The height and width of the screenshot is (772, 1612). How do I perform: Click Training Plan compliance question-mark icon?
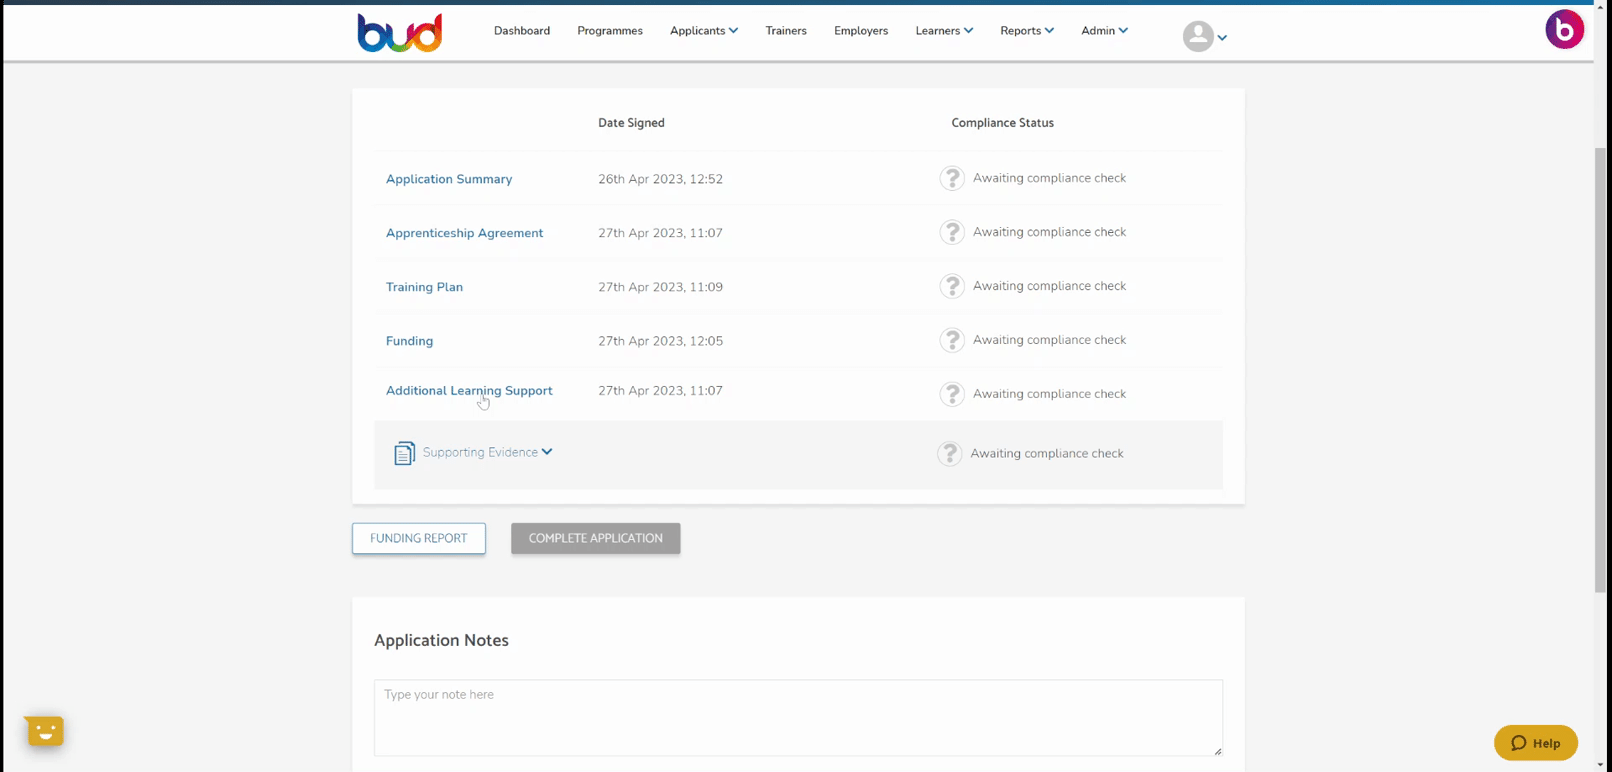click(952, 286)
